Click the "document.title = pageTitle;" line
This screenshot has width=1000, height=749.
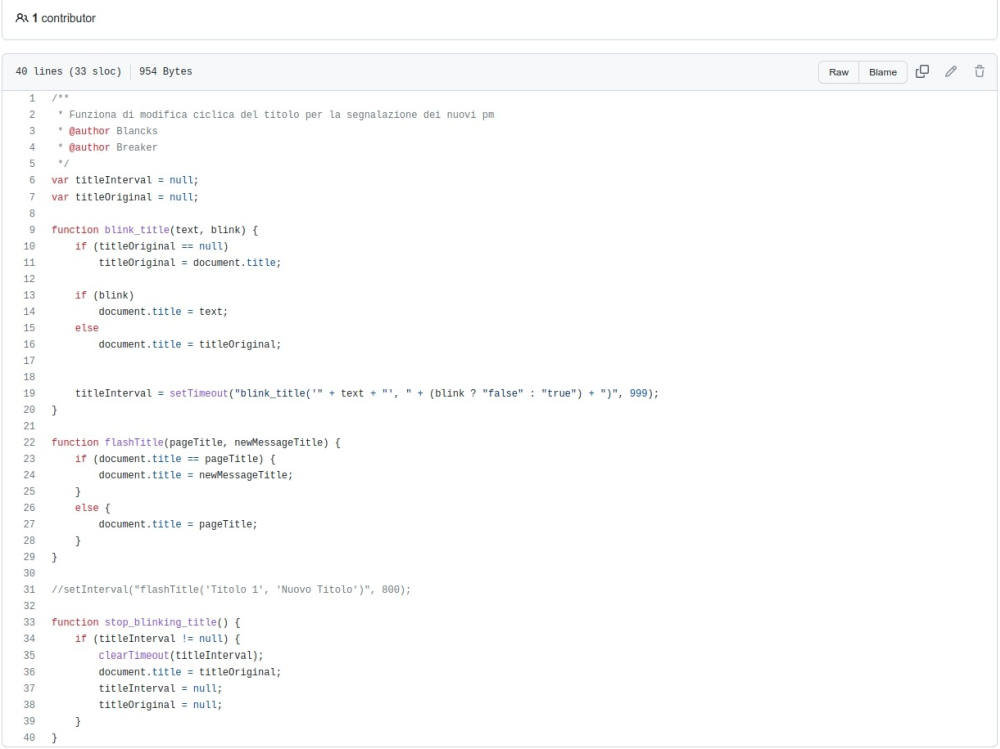[x=178, y=524]
